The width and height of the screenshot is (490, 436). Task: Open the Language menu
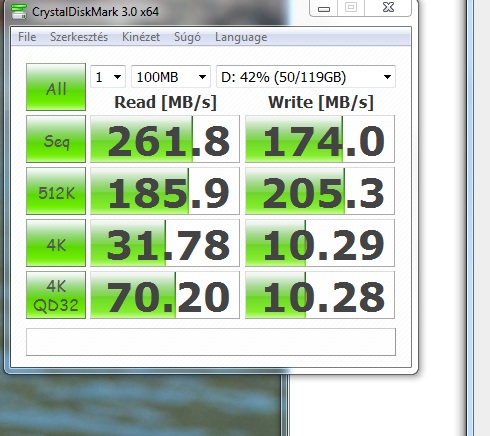click(x=241, y=37)
